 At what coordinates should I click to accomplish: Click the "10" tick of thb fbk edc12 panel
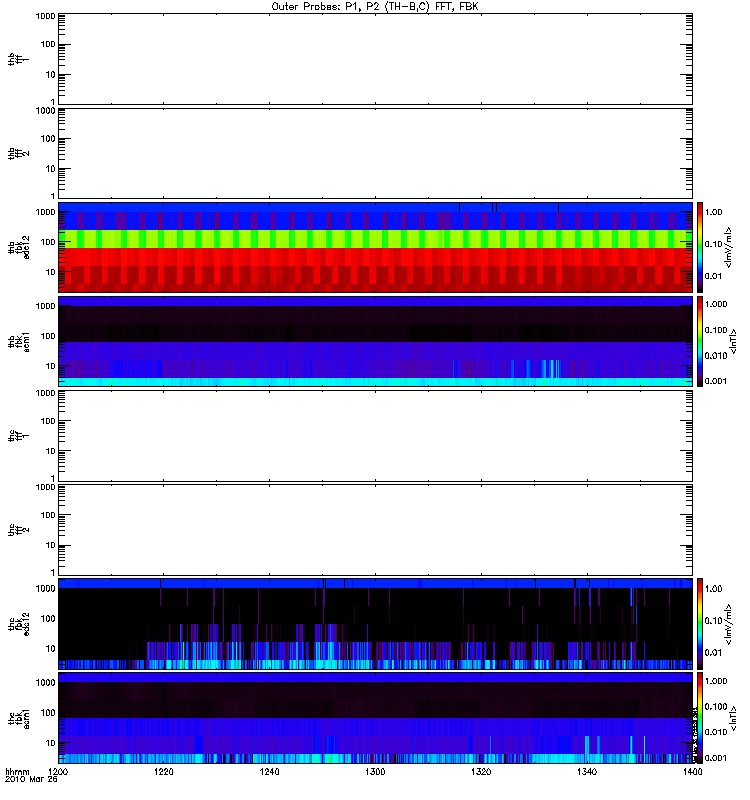(x=51, y=272)
